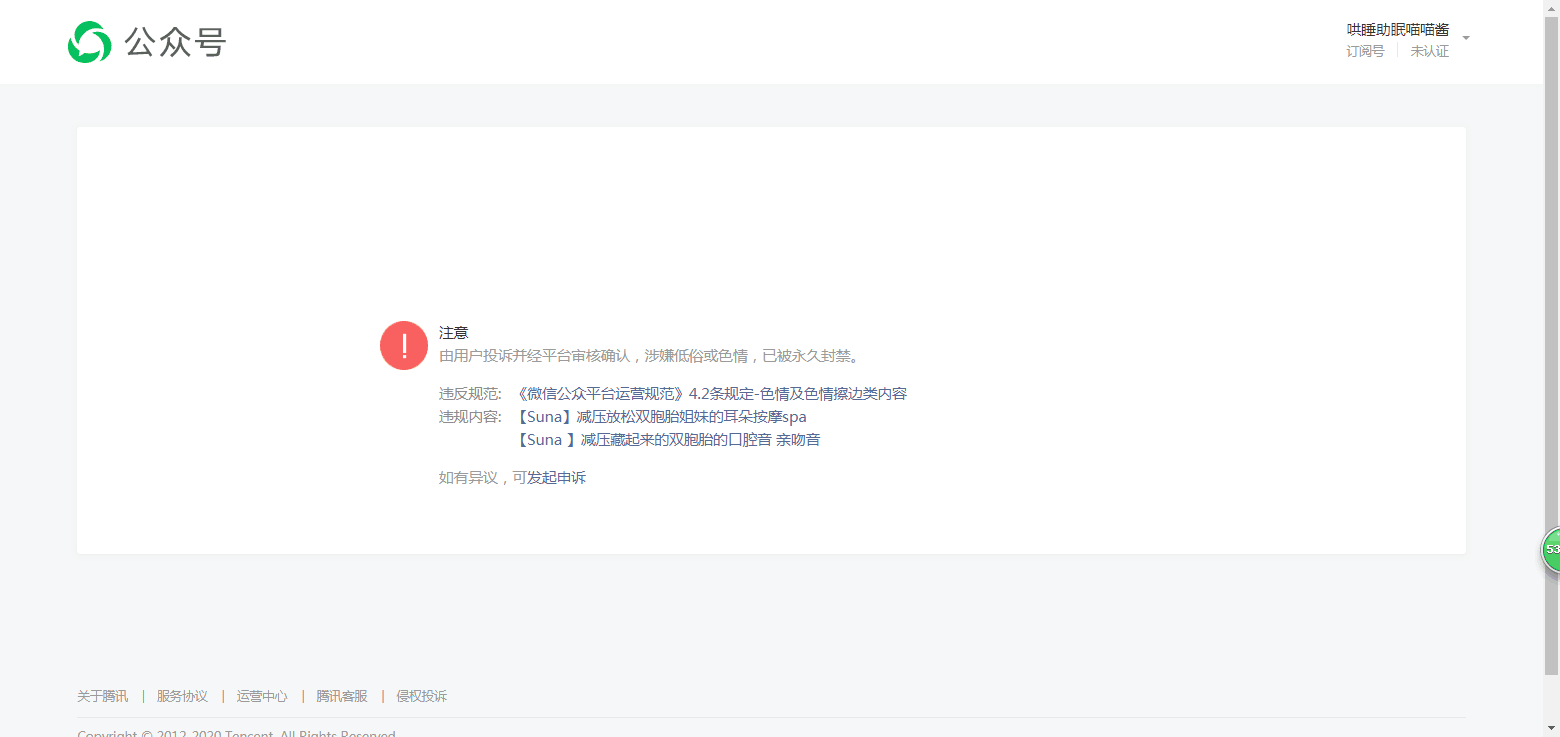Click the red exclamation warning icon
Image resolution: width=1560 pixels, height=737 pixels.
404,346
